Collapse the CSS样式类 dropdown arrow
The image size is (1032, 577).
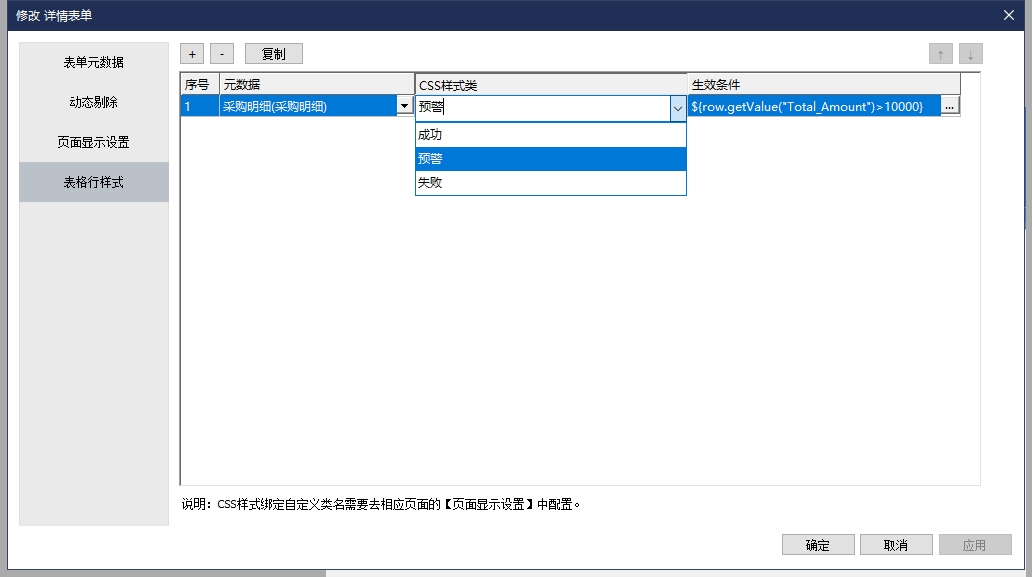pyautogui.click(x=677, y=107)
